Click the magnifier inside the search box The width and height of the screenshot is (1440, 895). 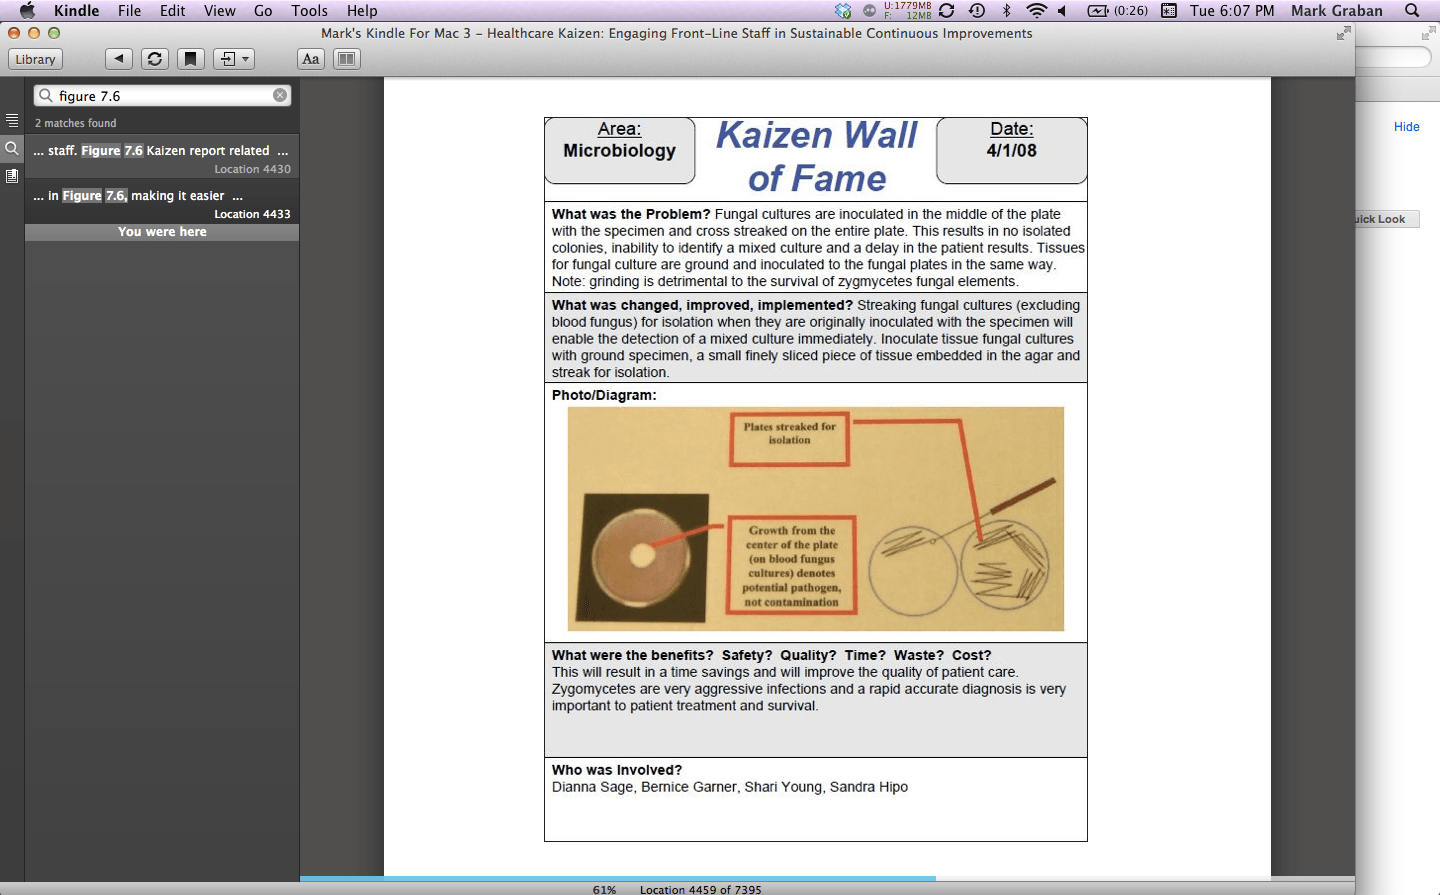(46, 96)
